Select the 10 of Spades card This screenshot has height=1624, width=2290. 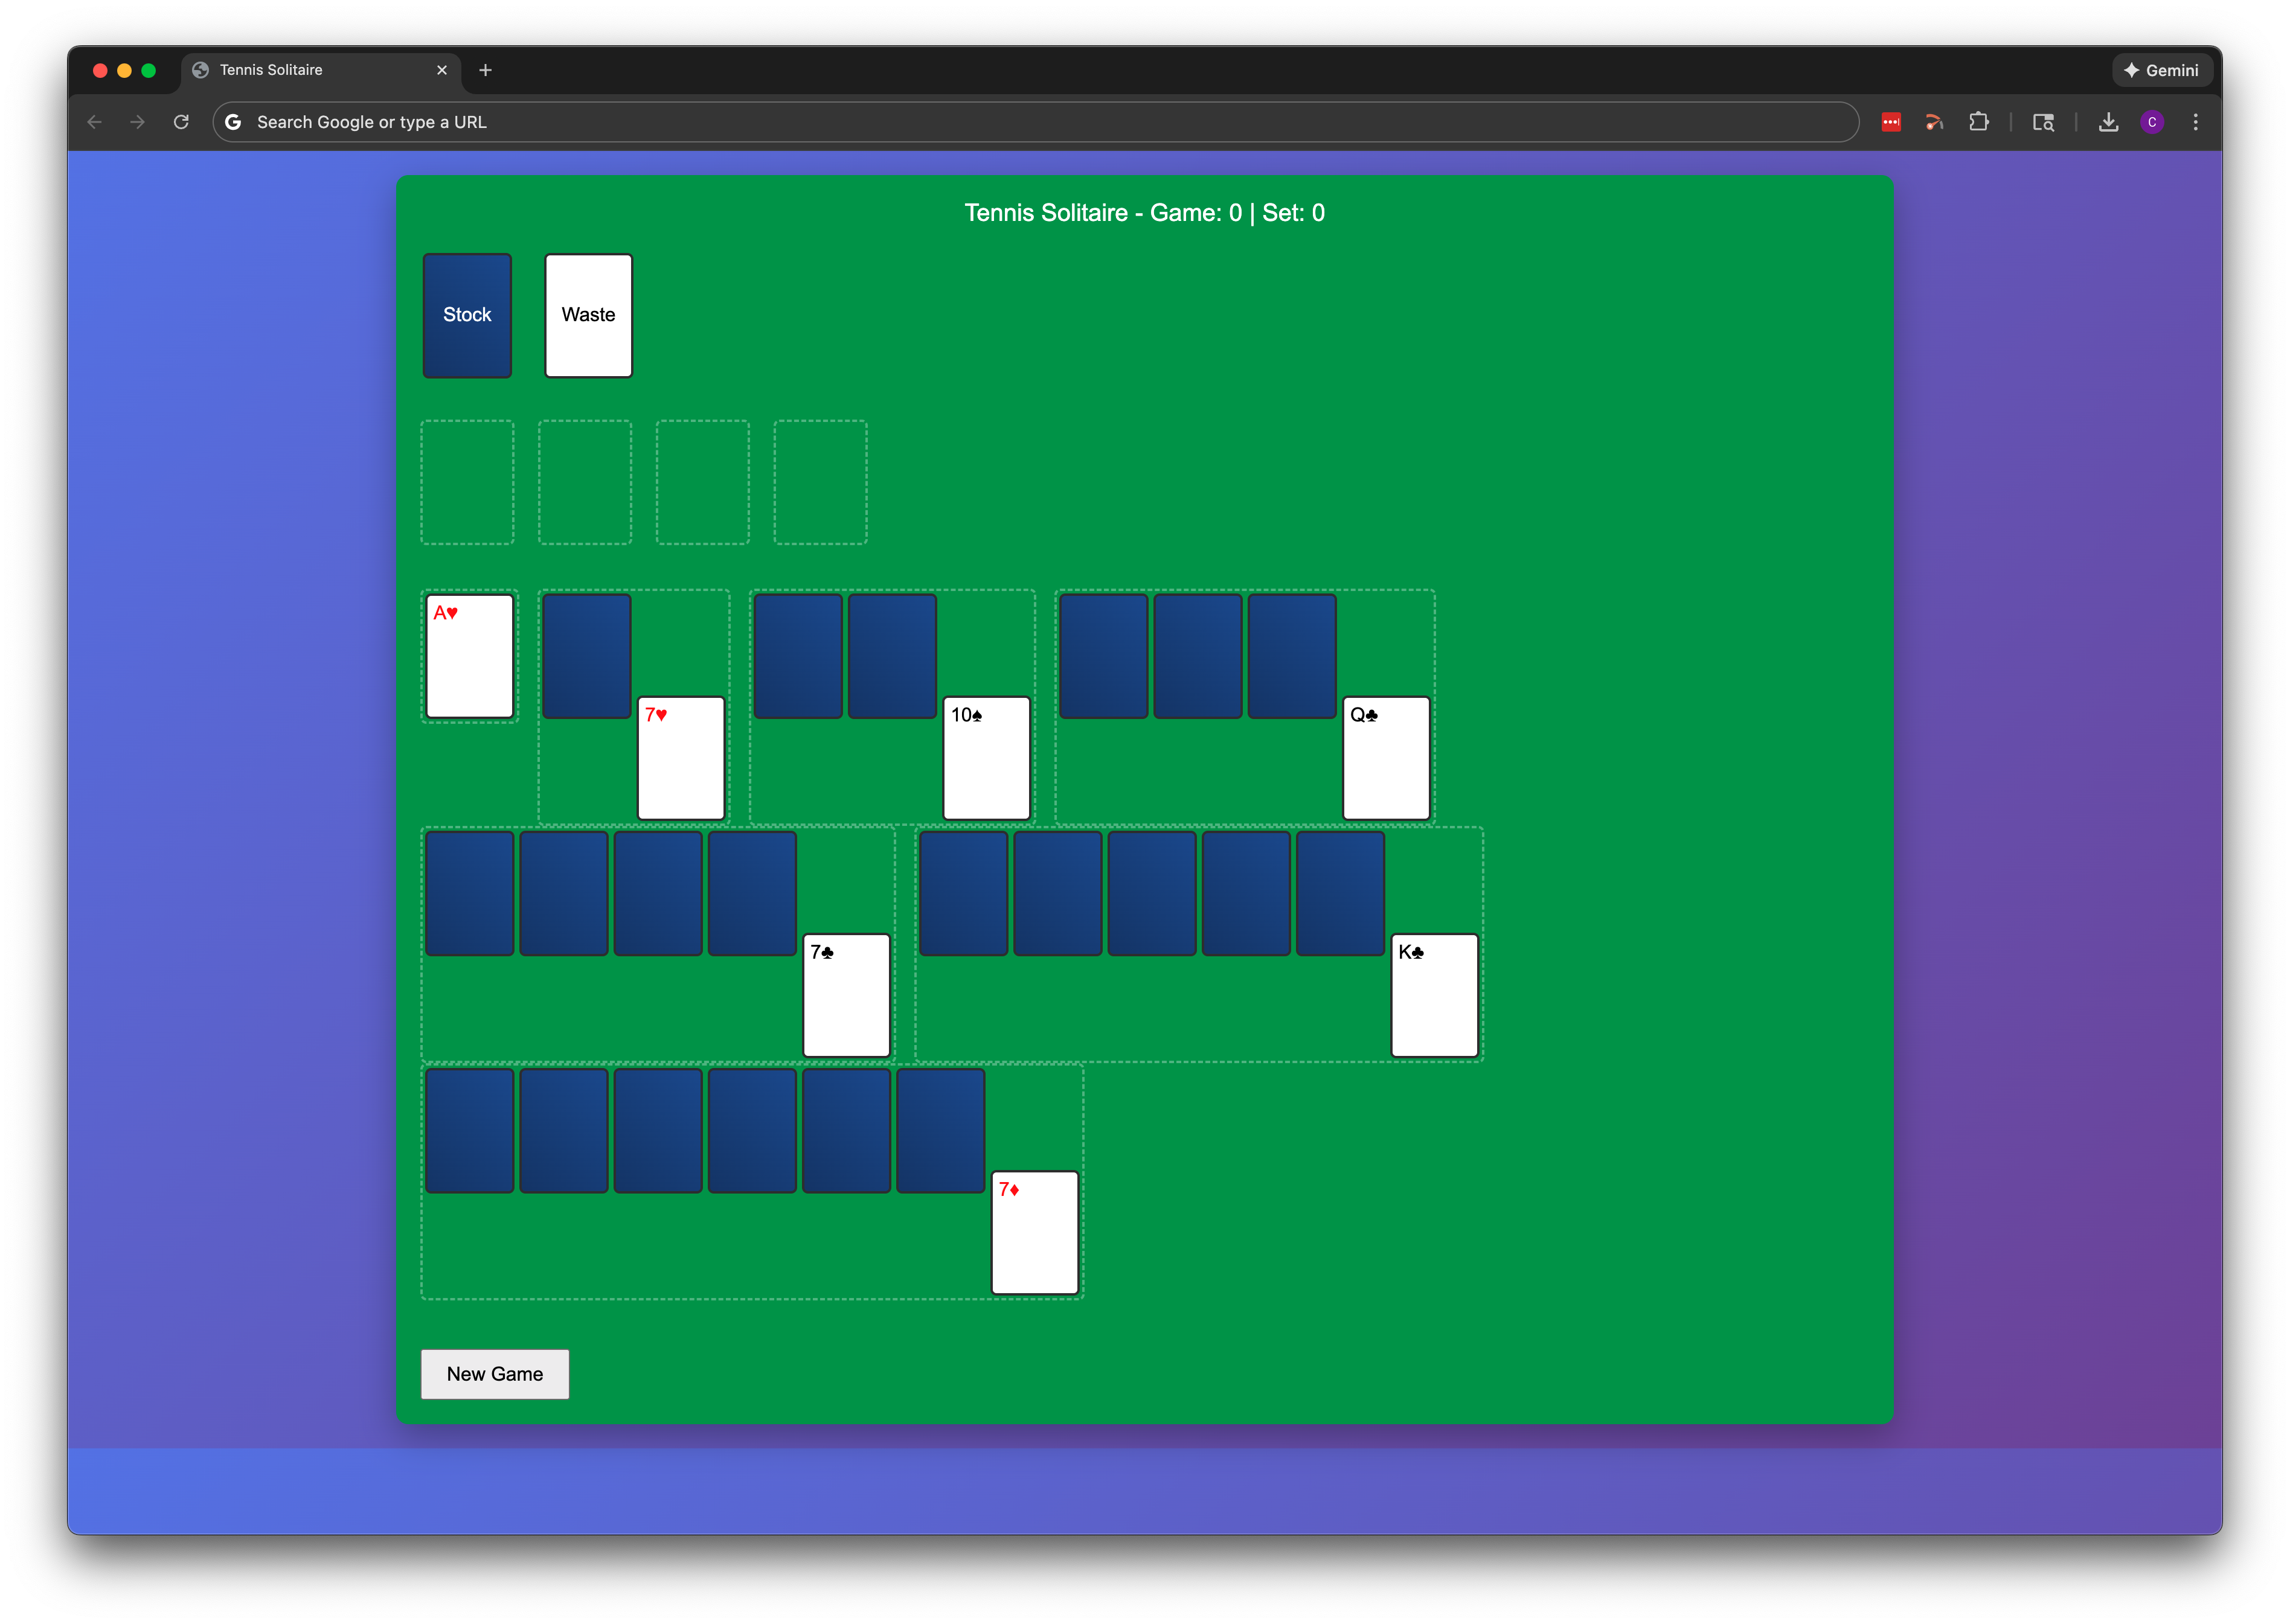tap(986, 757)
